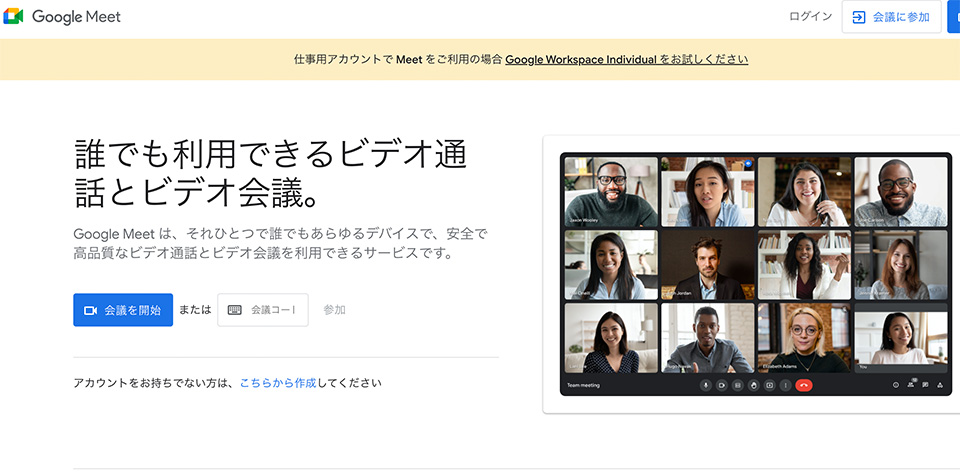Click the meeting info icon in preview

(x=896, y=385)
